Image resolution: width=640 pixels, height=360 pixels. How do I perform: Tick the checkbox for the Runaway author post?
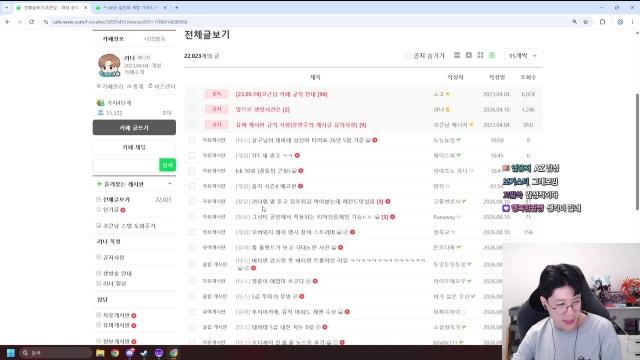[192, 217]
